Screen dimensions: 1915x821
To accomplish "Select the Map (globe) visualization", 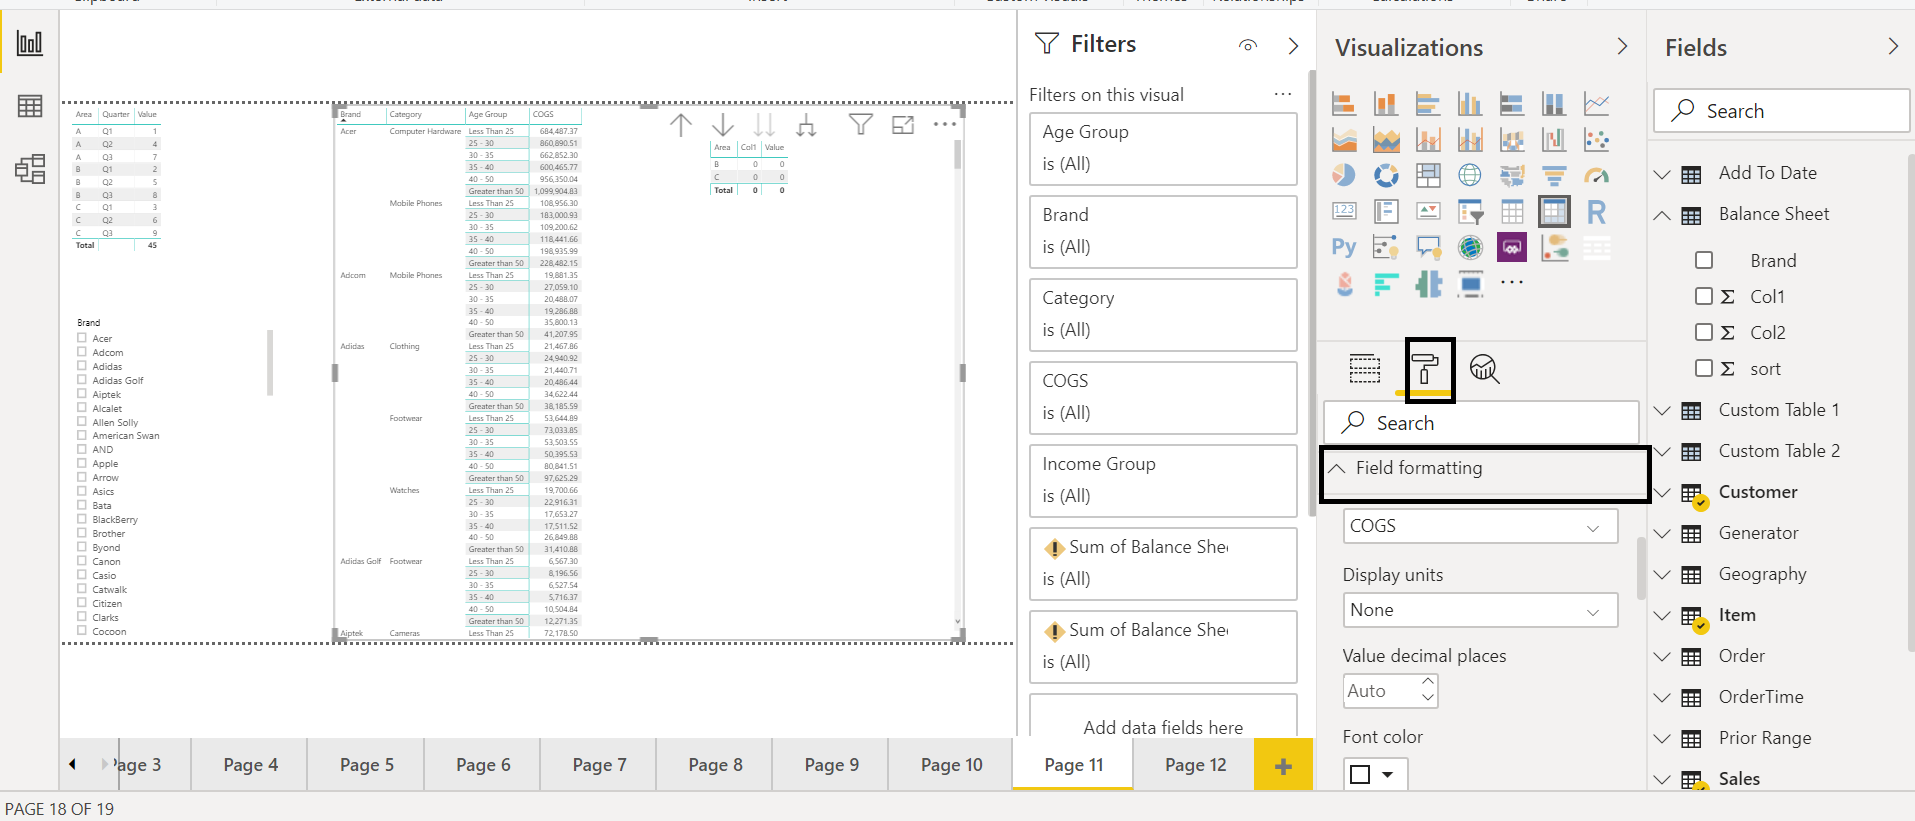I will click(x=1470, y=176).
